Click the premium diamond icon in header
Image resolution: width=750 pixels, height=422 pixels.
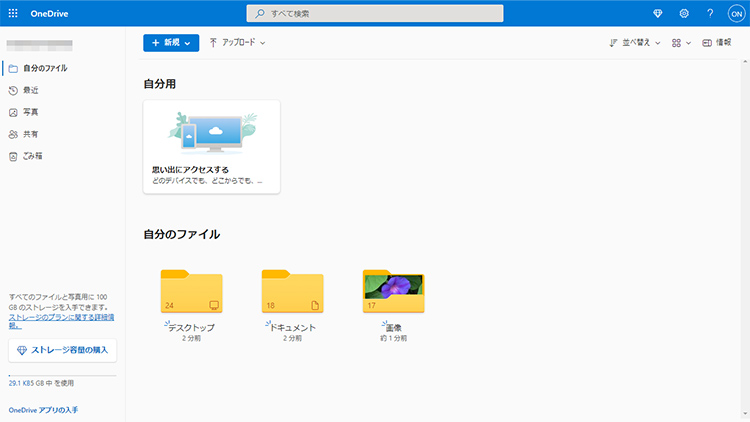(657, 13)
